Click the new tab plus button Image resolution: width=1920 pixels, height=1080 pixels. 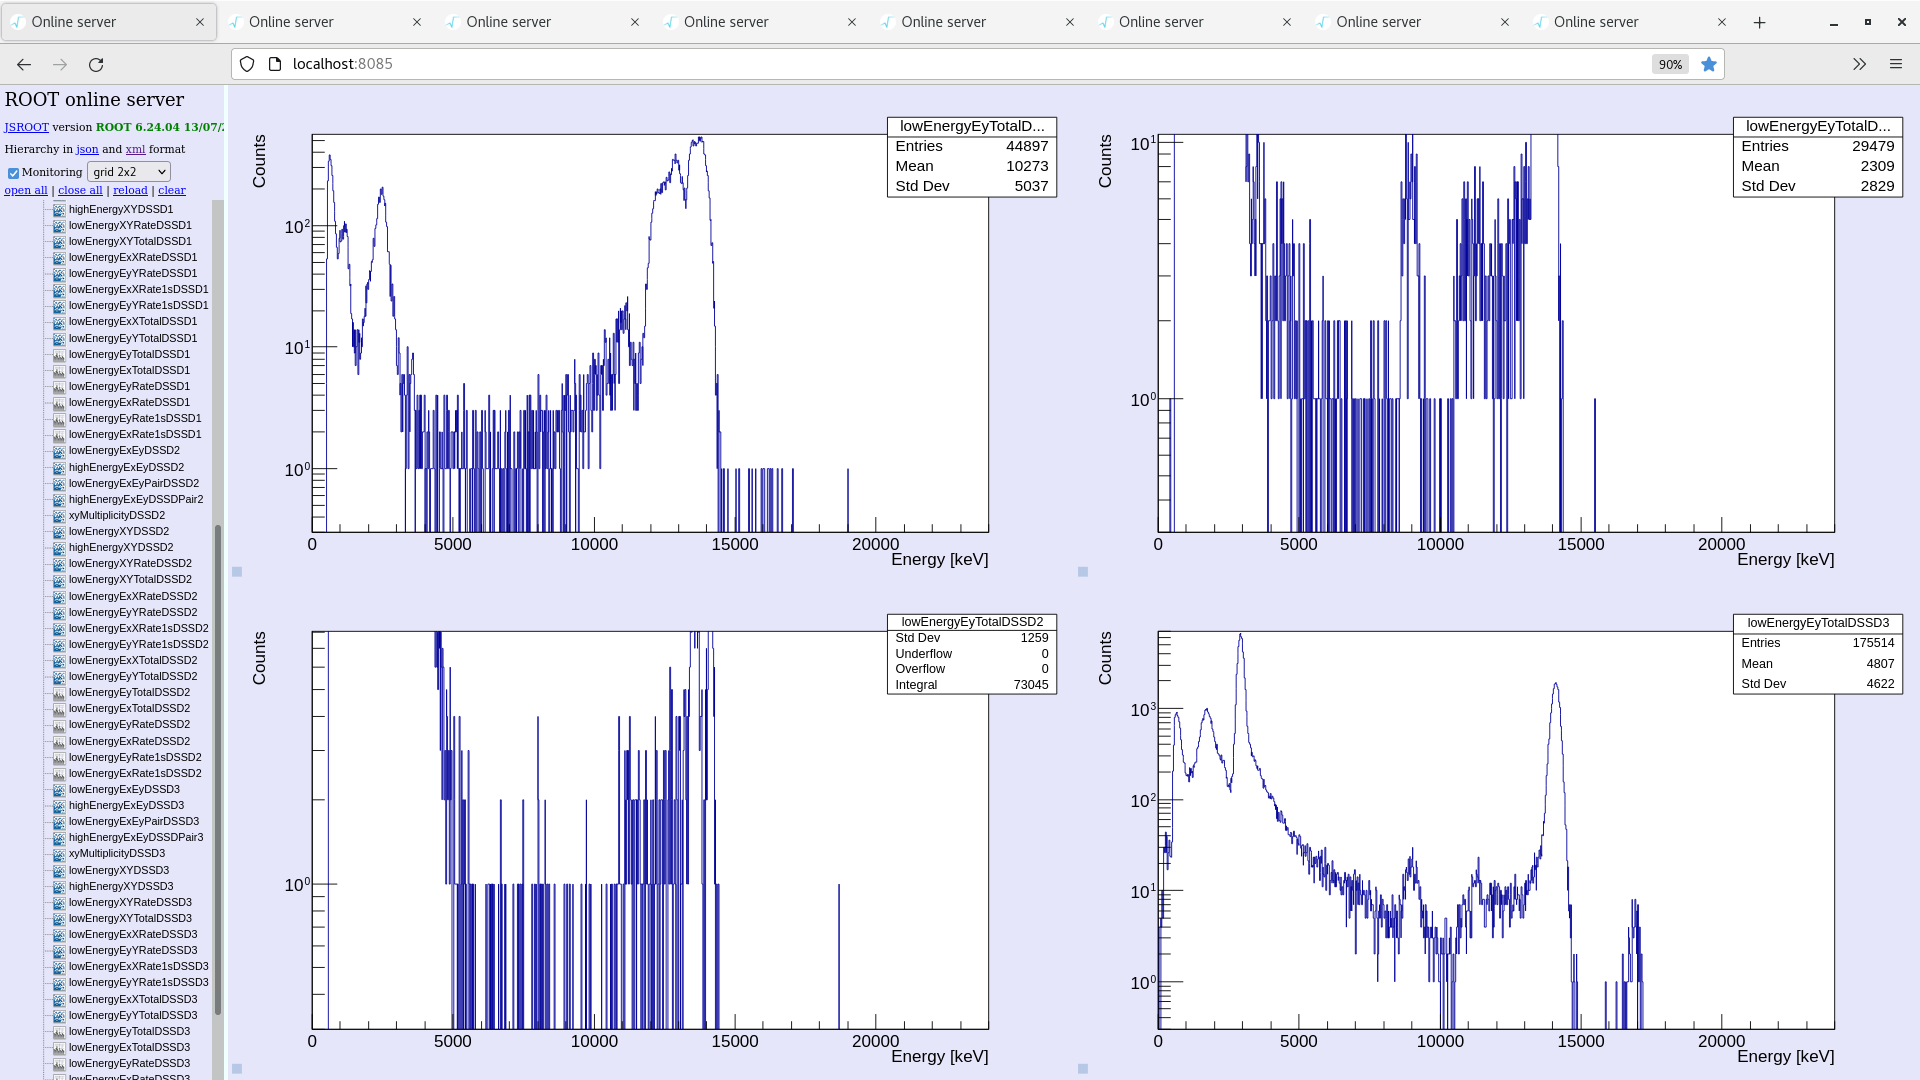(x=1760, y=22)
